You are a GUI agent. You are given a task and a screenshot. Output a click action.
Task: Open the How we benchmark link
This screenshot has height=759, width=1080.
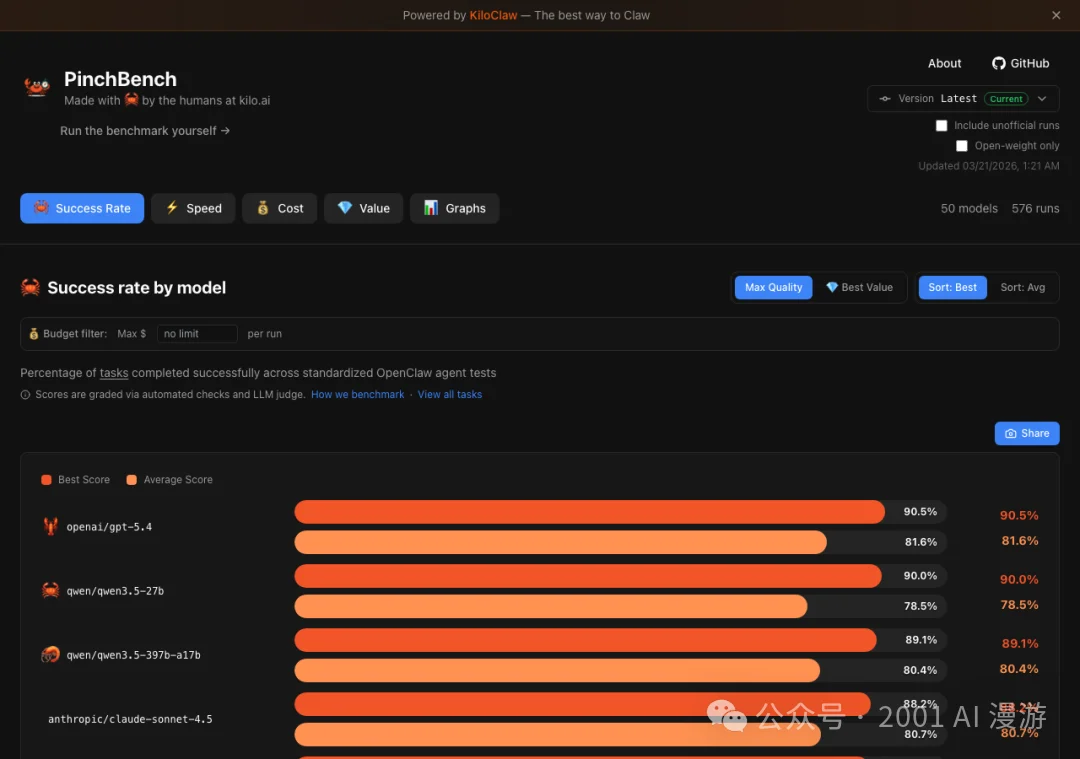coord(357,395)
